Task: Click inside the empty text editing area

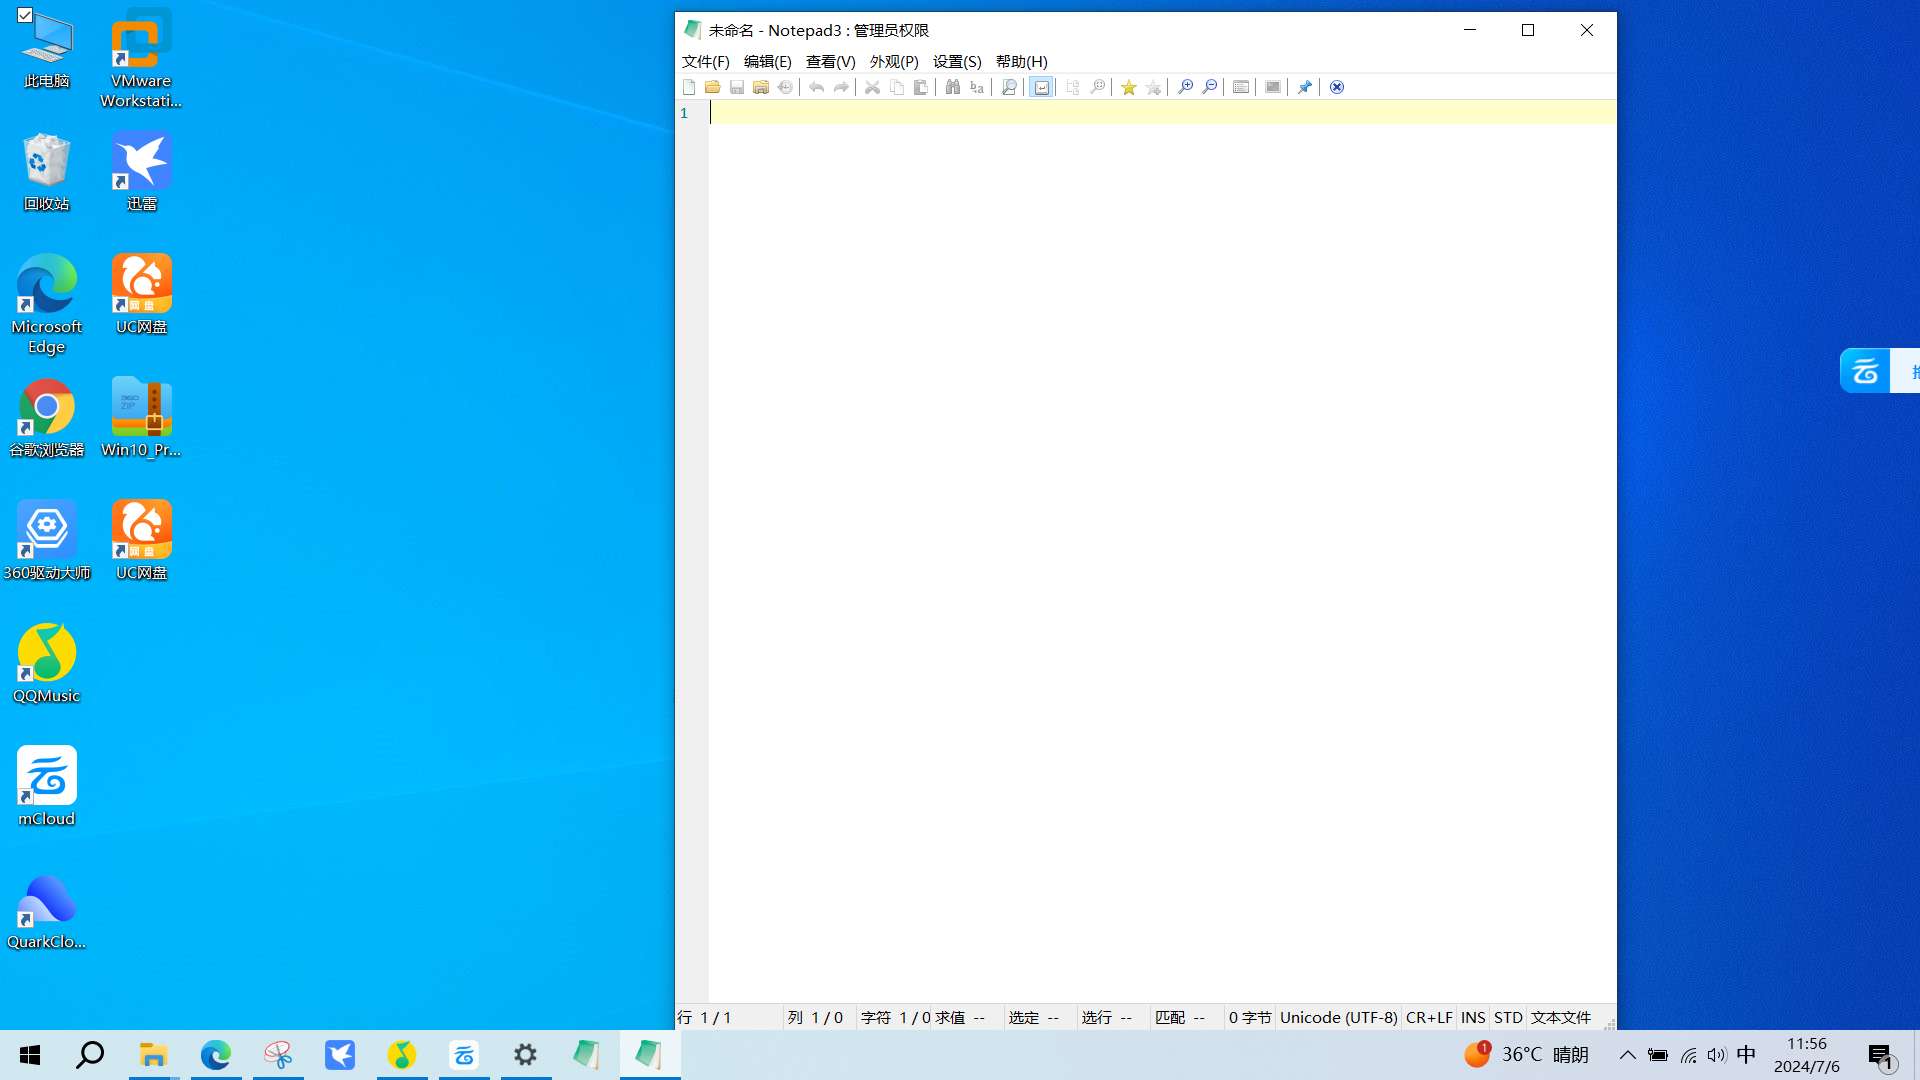Action: pos(1160,500)
